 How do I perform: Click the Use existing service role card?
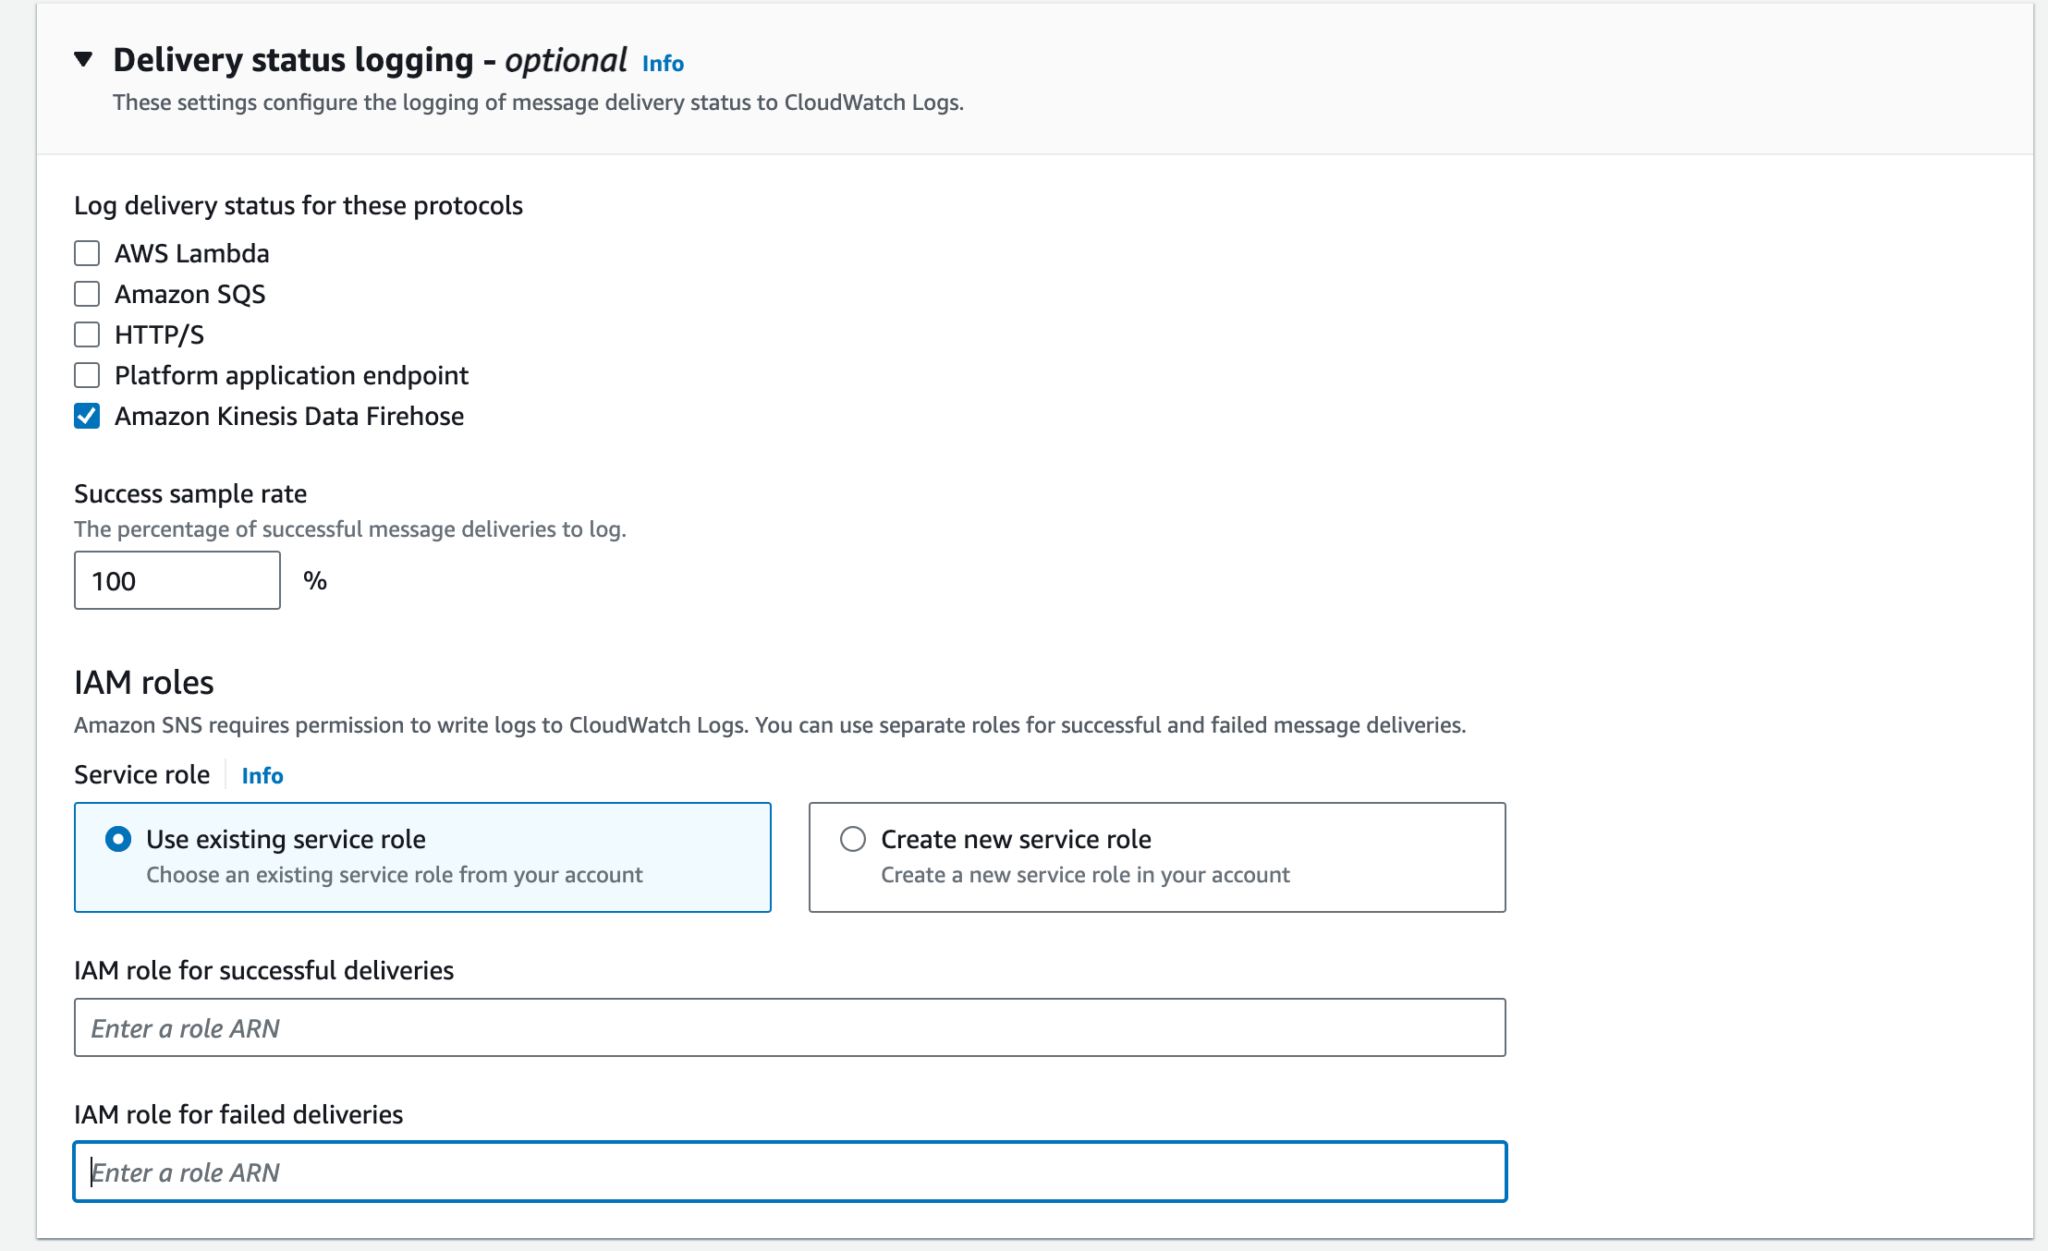[422, 857]
